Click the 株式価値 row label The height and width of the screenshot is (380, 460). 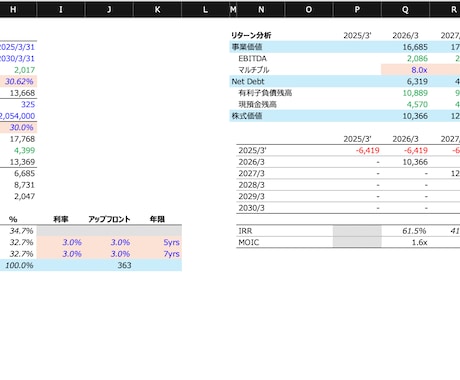[x=247, y=116]
